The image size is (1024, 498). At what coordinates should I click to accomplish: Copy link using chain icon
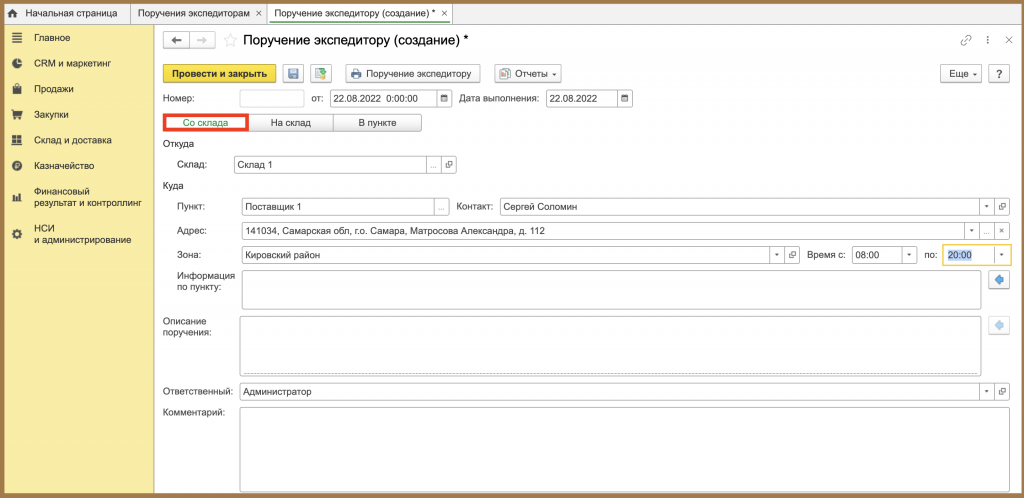pyautogui.click(x=965, y=40)
